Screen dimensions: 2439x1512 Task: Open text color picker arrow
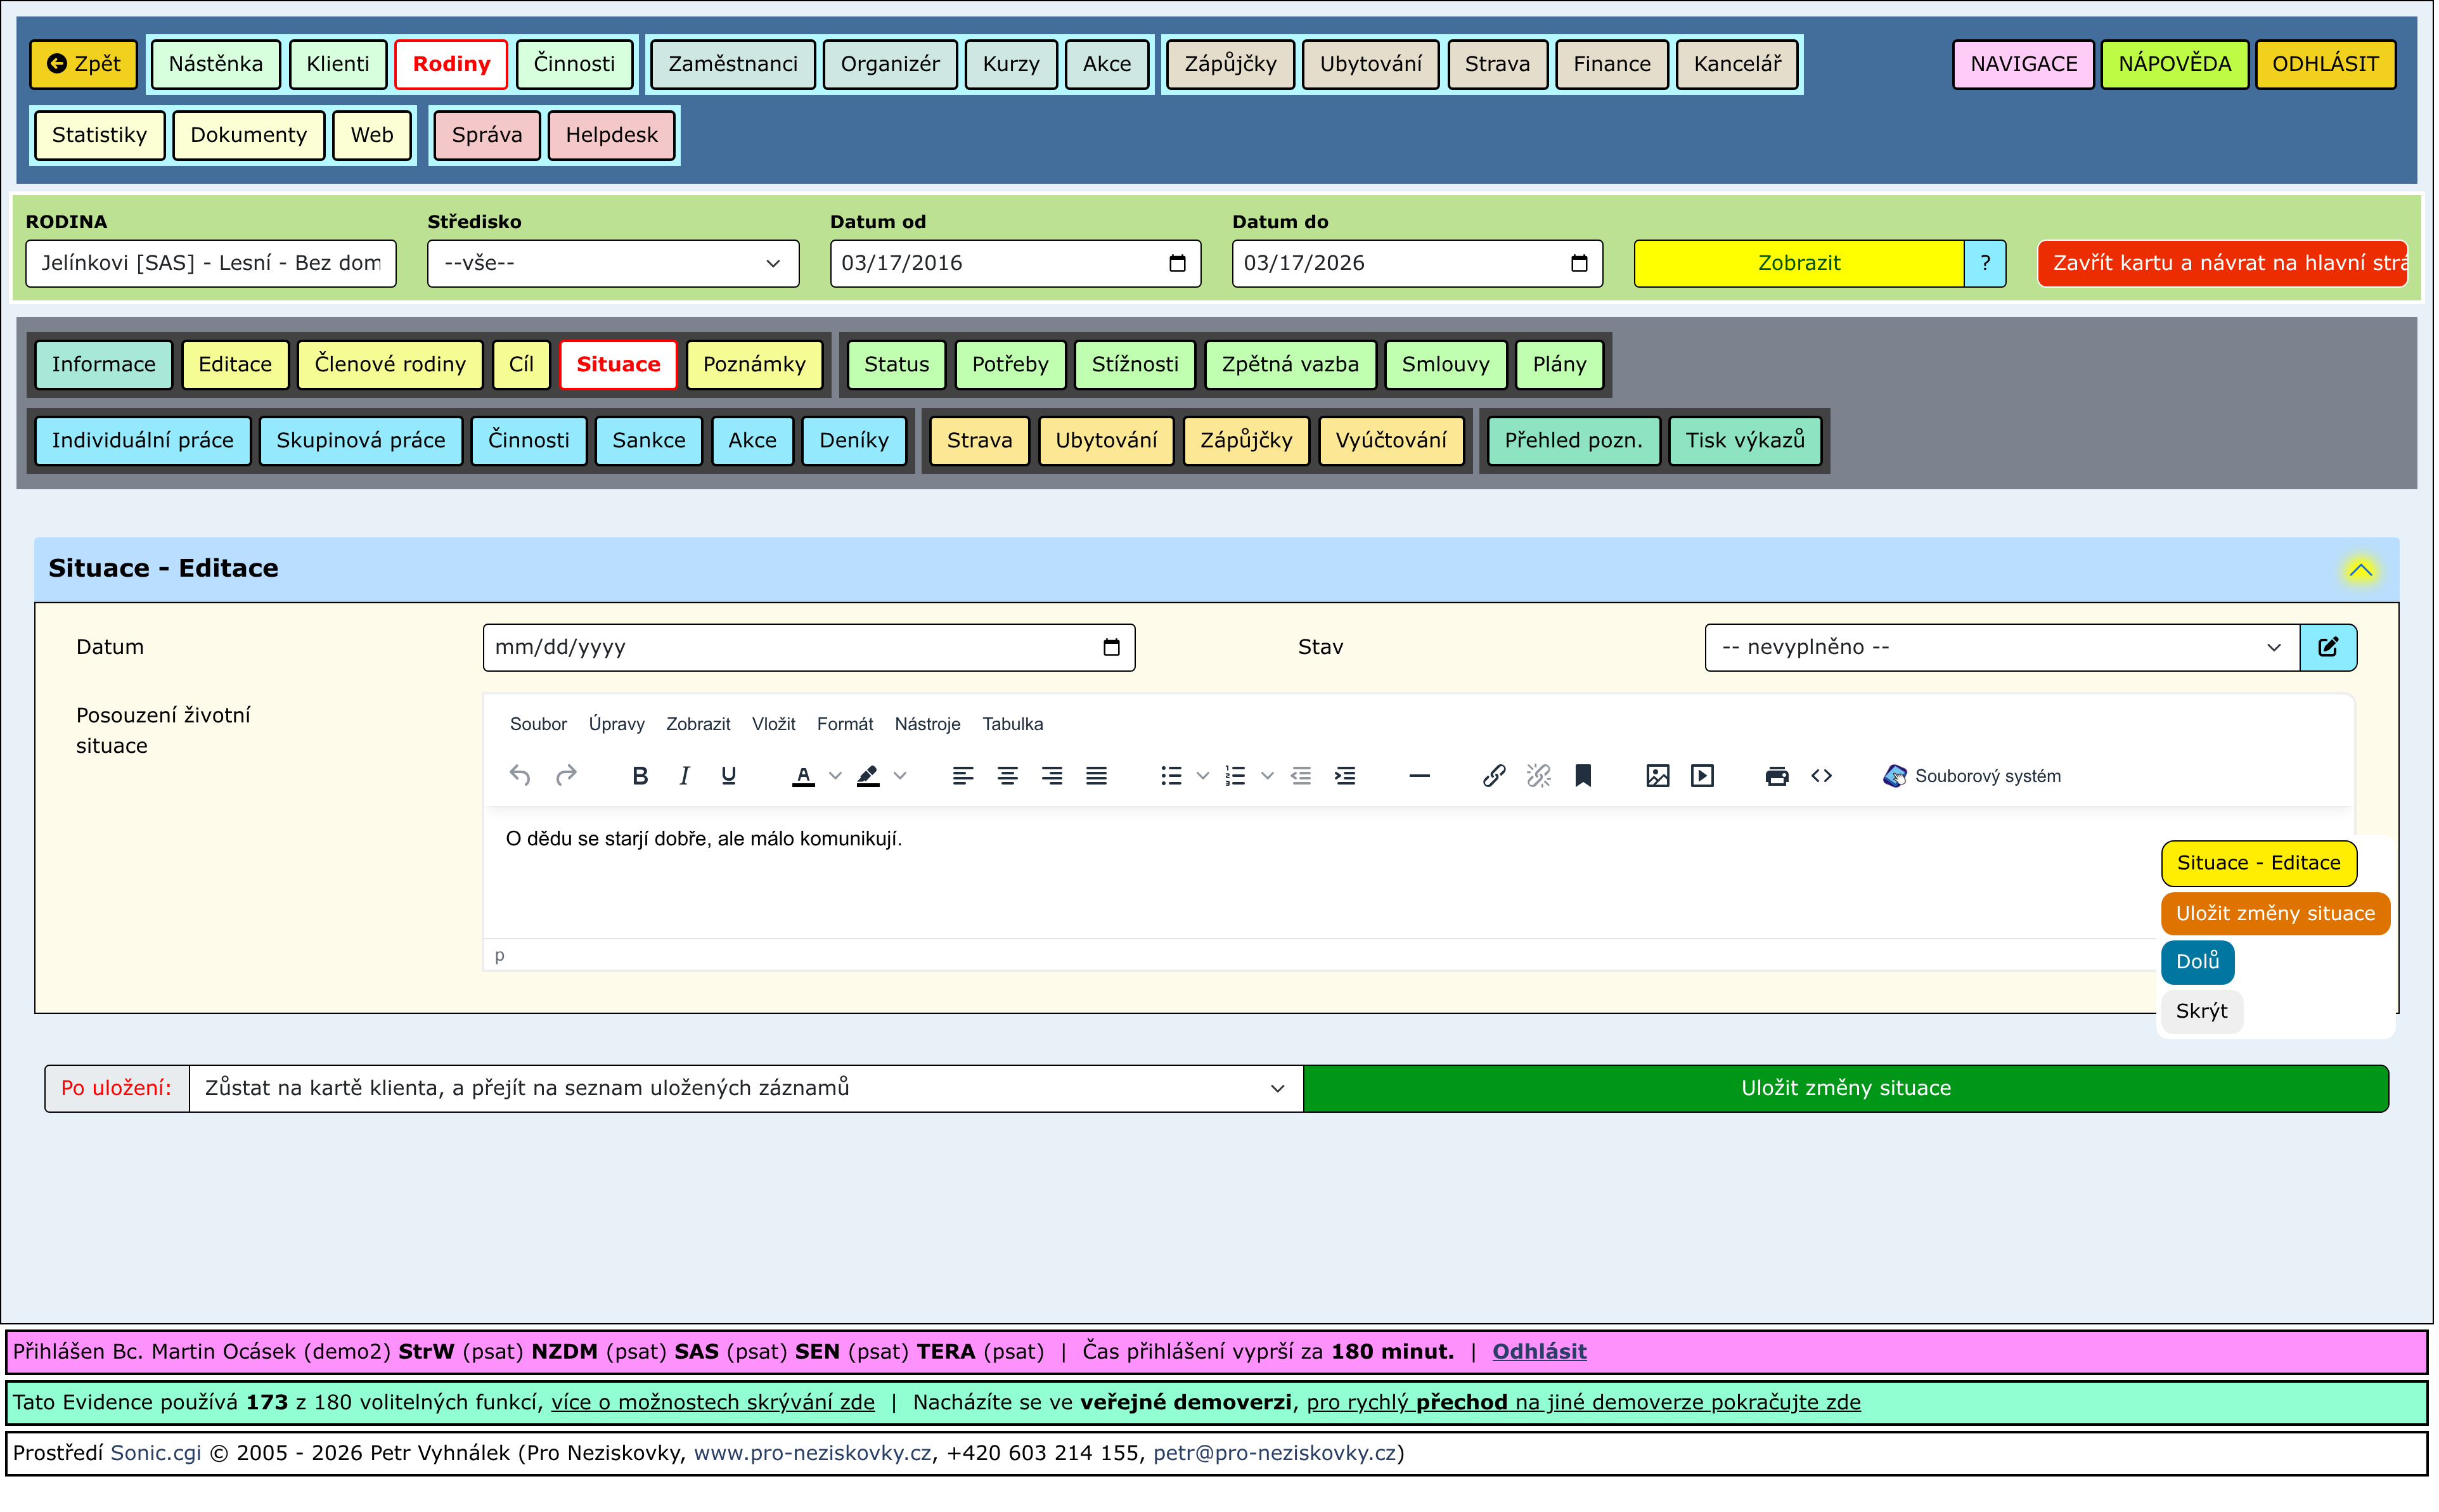click(835, 776)
